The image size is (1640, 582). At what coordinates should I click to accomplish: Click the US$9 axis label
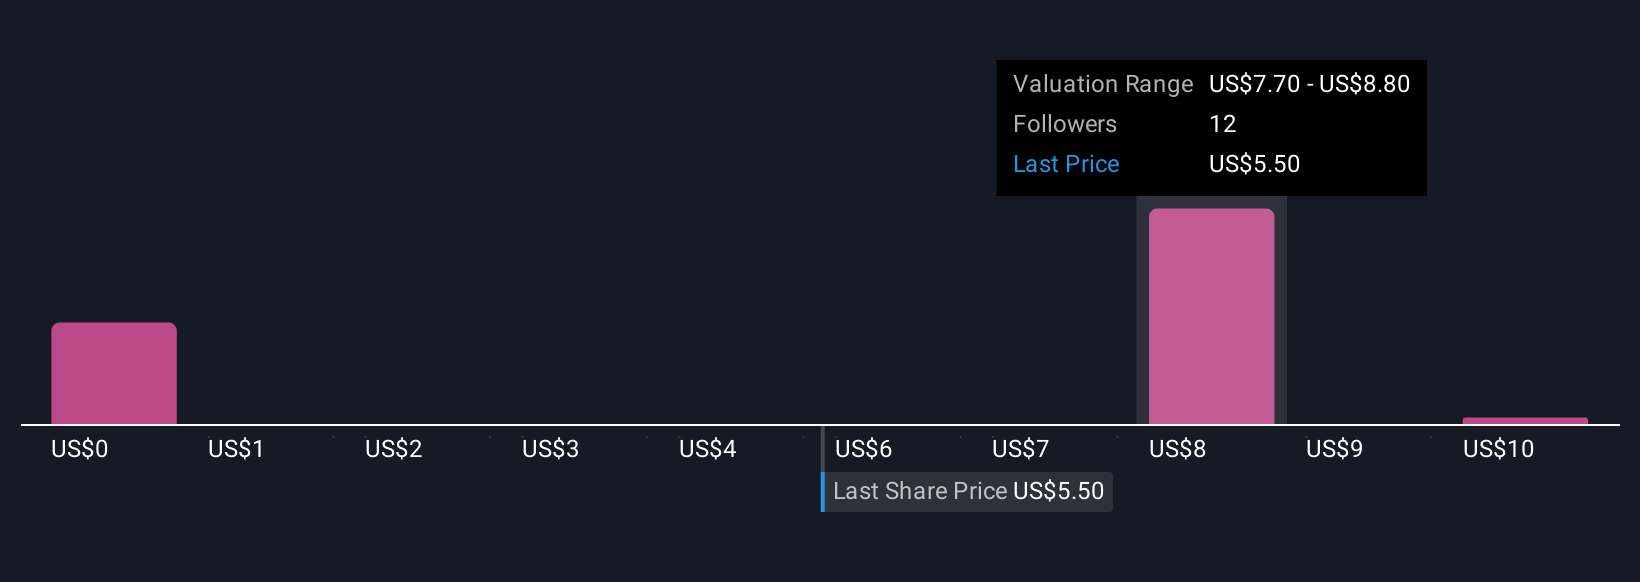tap(1334, 449)
